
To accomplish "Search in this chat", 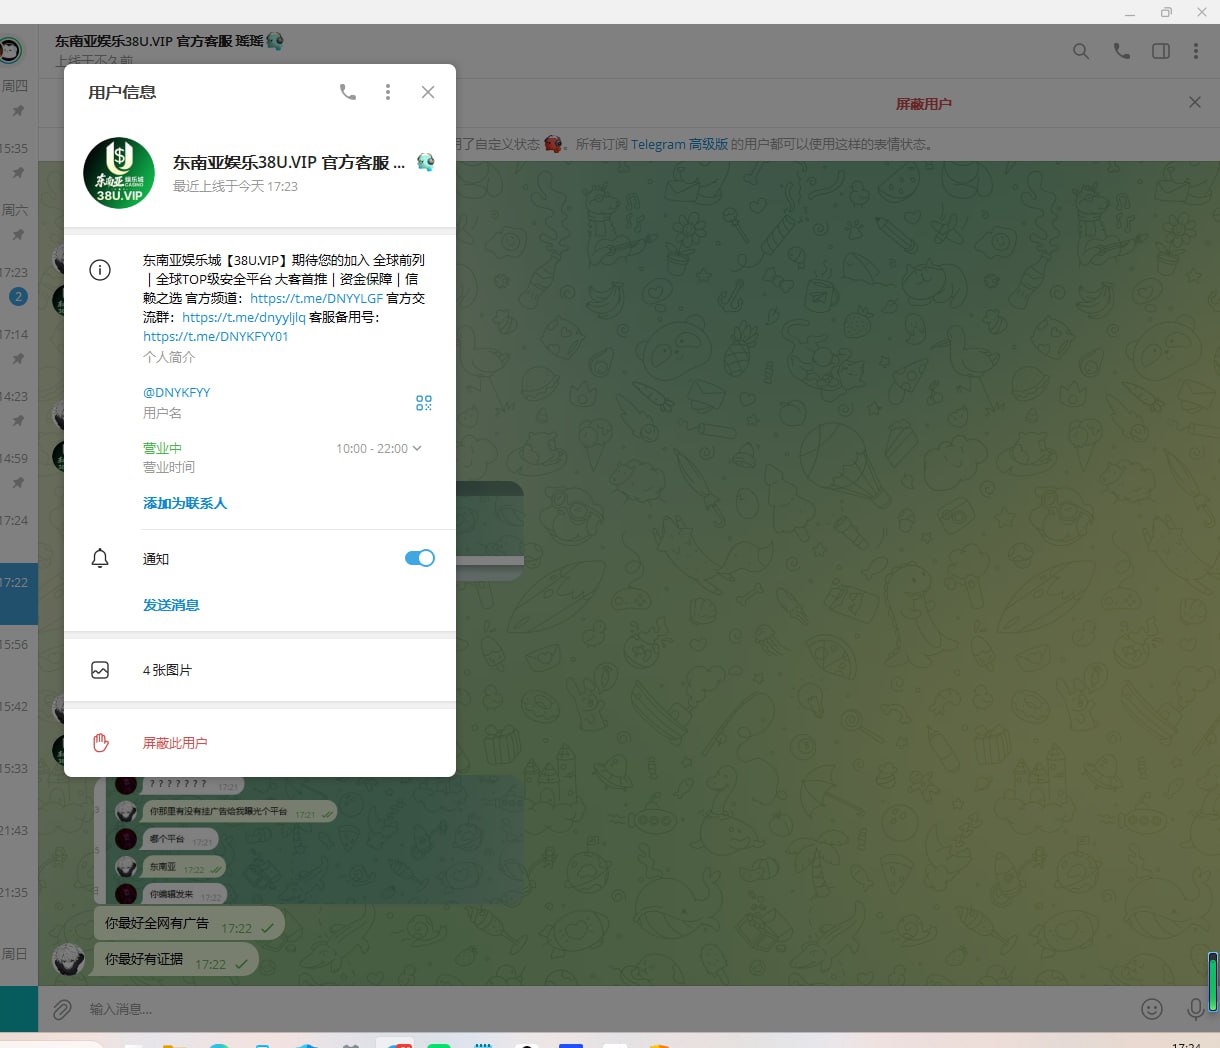I will click(x=1081, y=51).
